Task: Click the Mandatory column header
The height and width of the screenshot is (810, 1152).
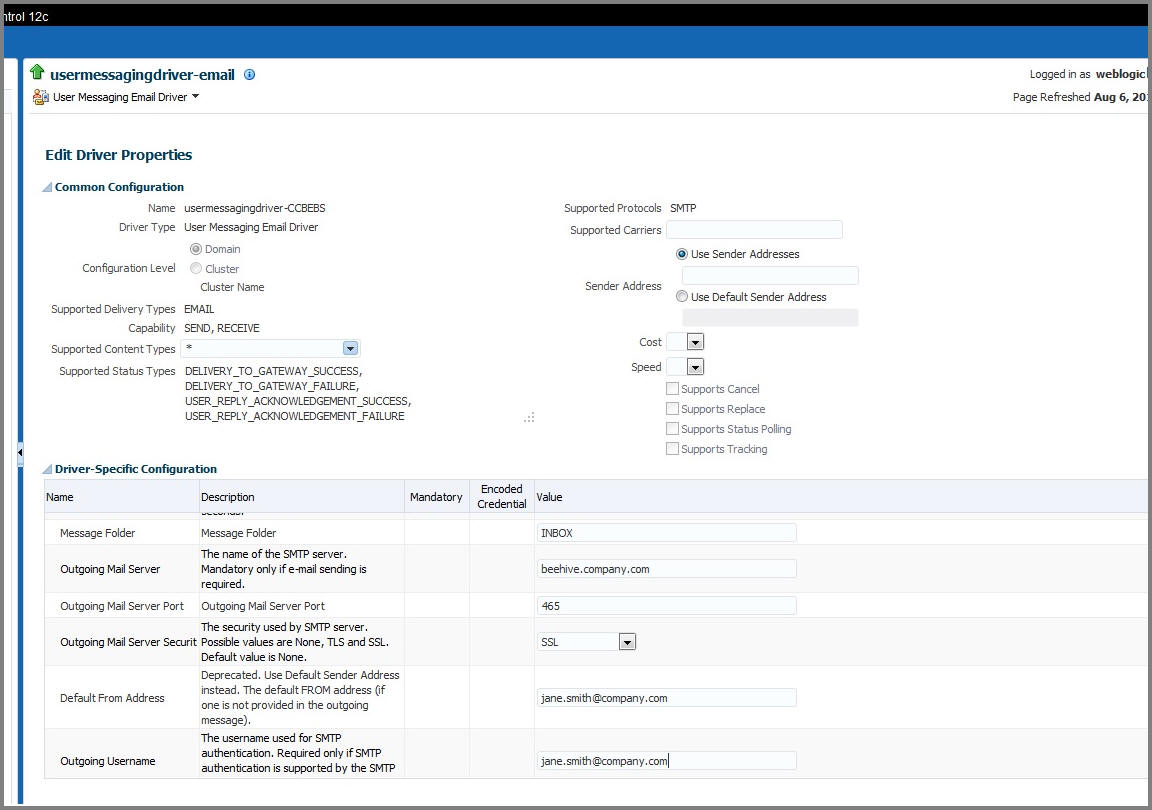Action: coord(436,497)
